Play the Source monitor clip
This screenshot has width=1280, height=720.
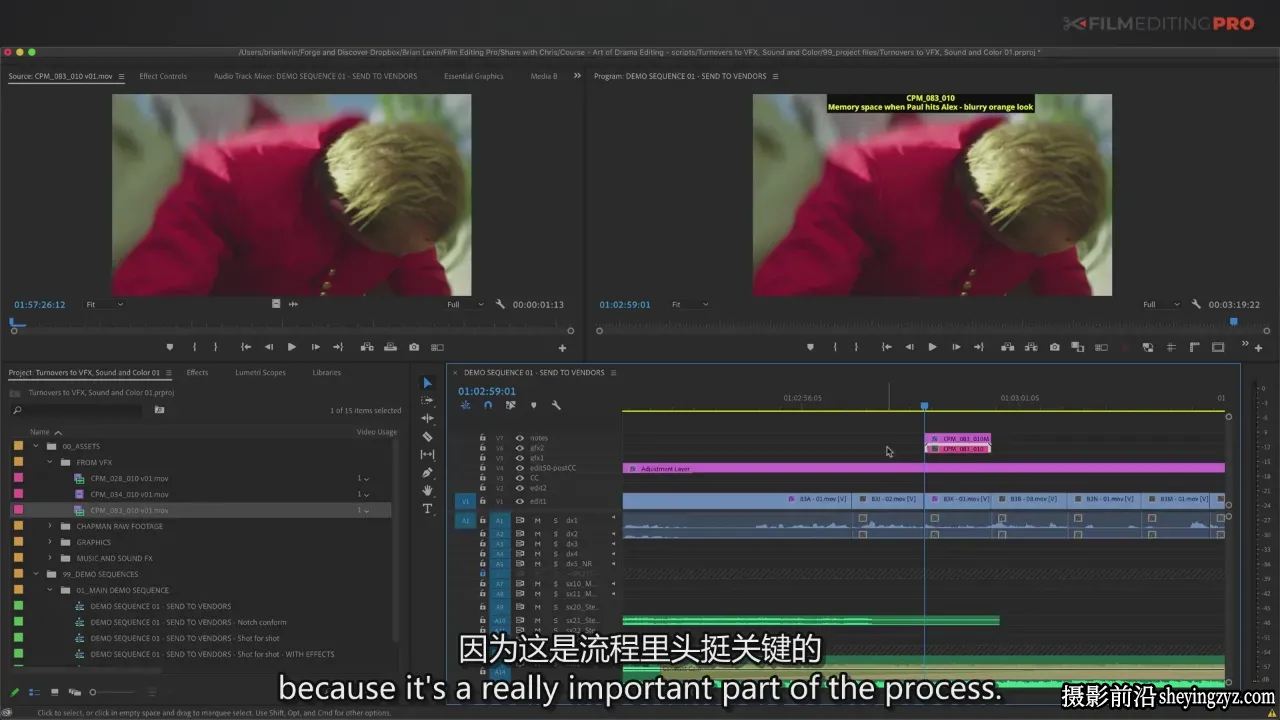point(292,347)
